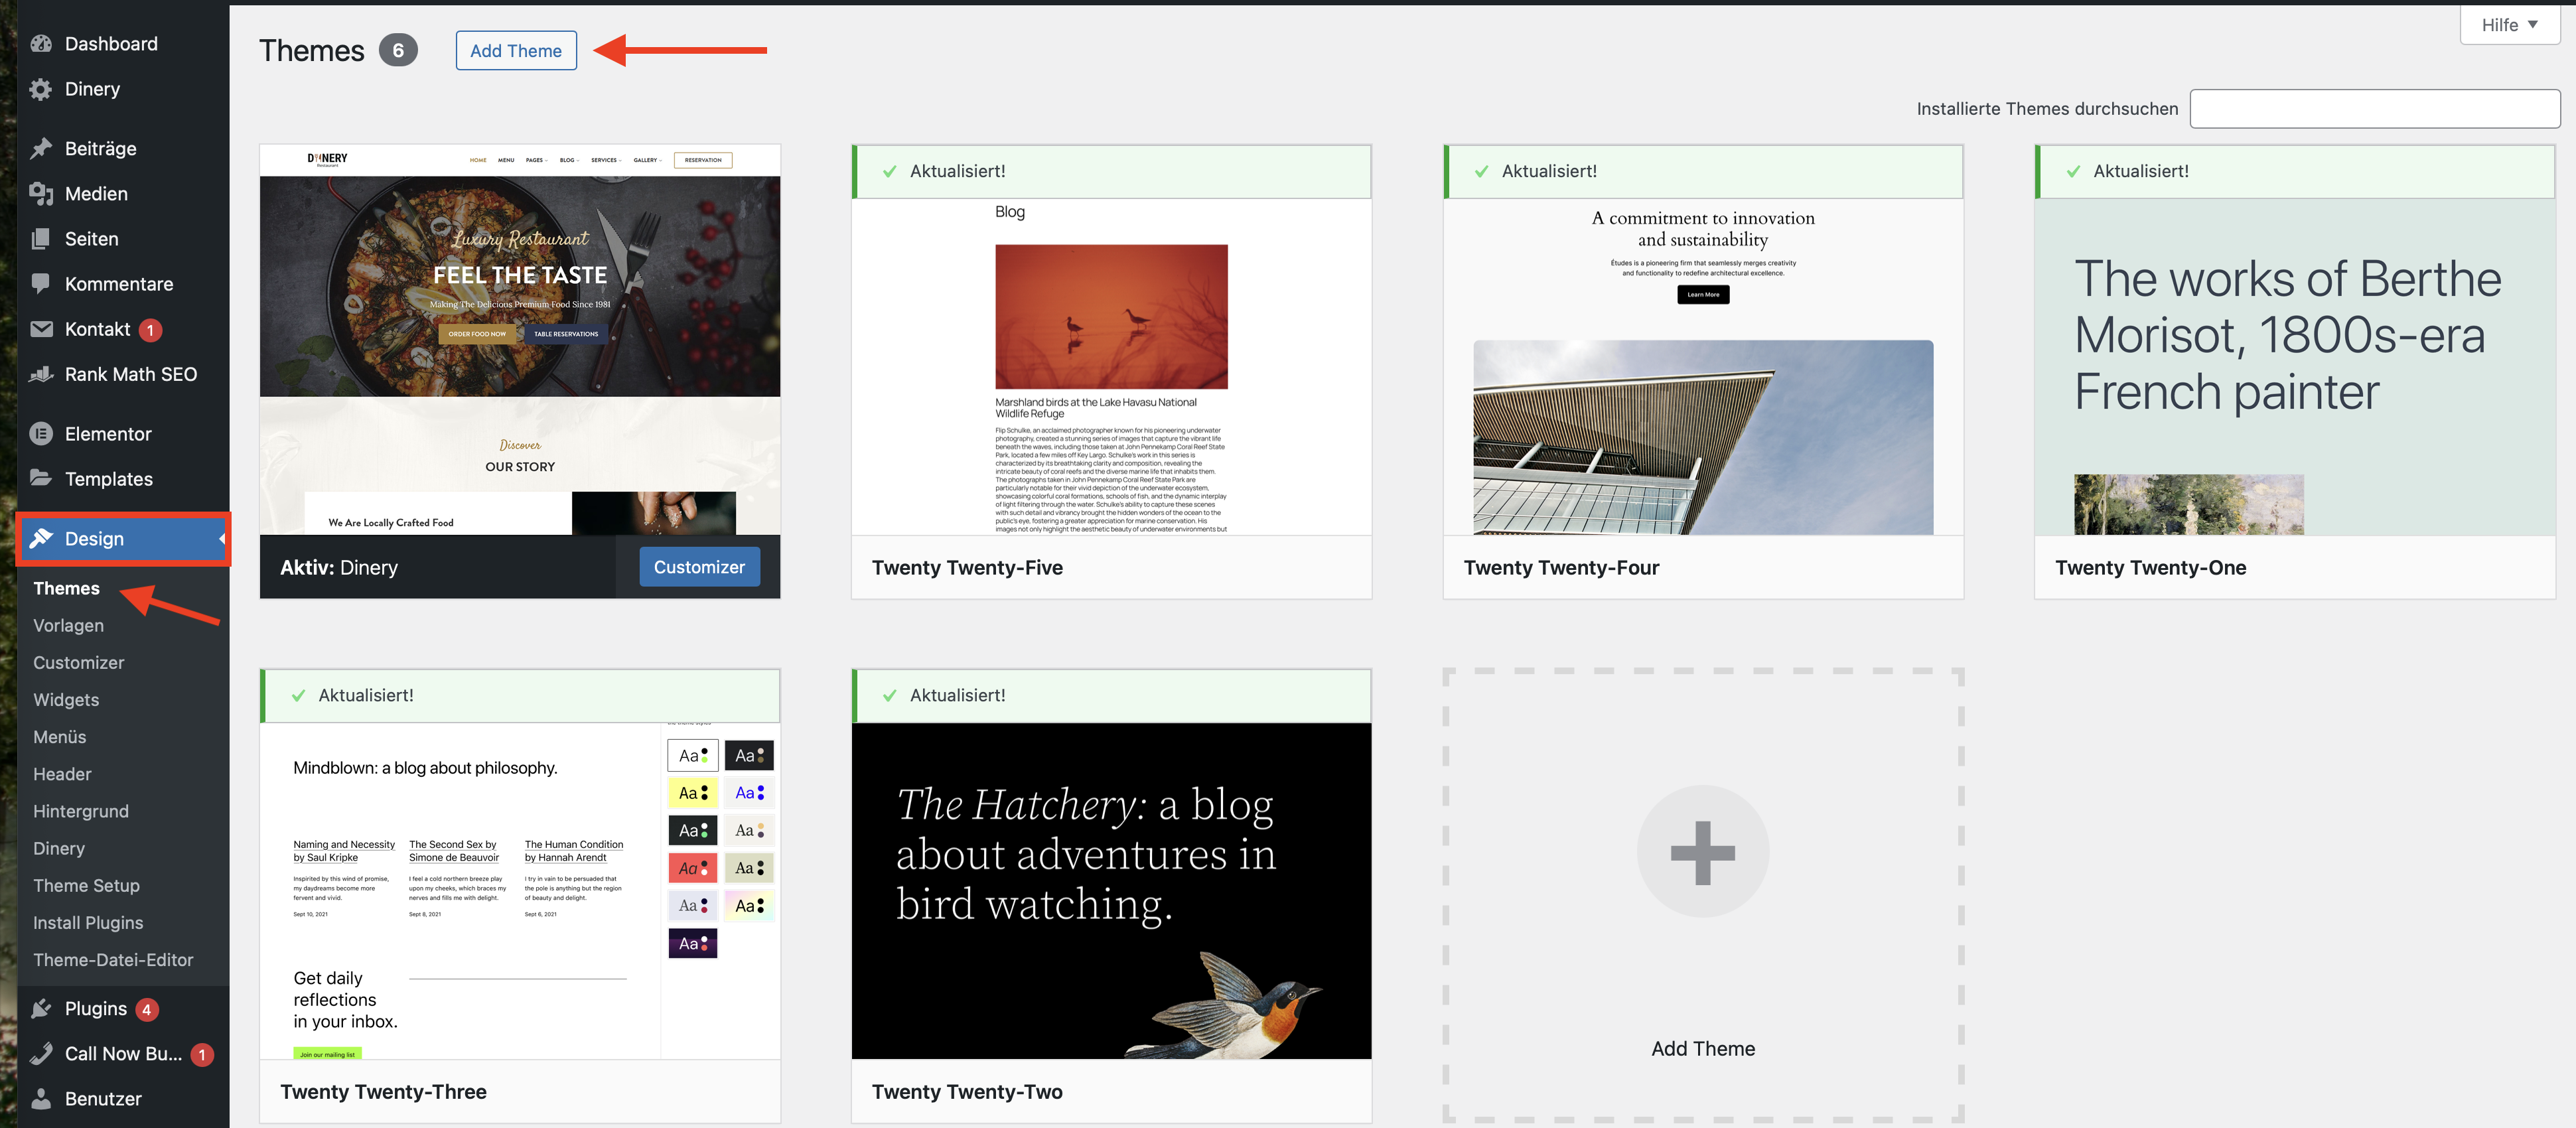Click the Benutzer user icon

[x=41, y=1099]
